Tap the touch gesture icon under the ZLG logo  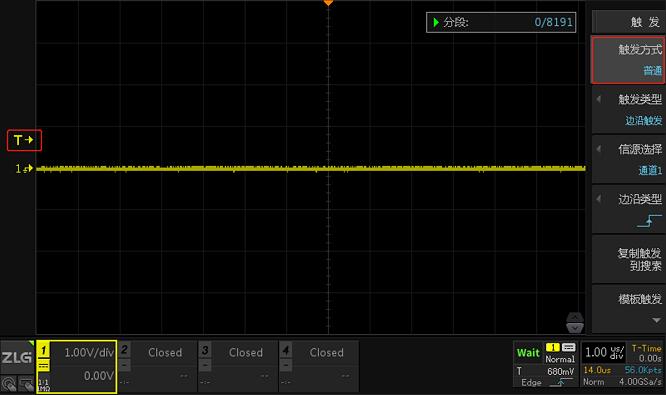coord(8,384)
